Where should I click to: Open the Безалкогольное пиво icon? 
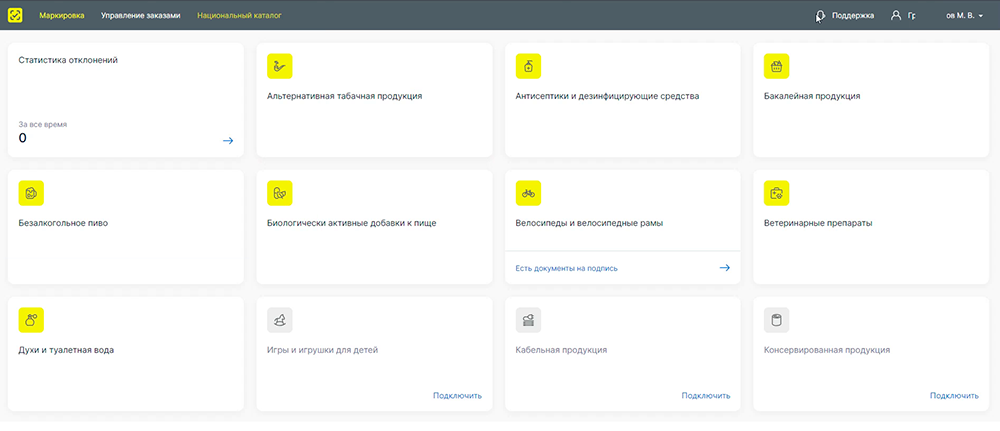32,193
